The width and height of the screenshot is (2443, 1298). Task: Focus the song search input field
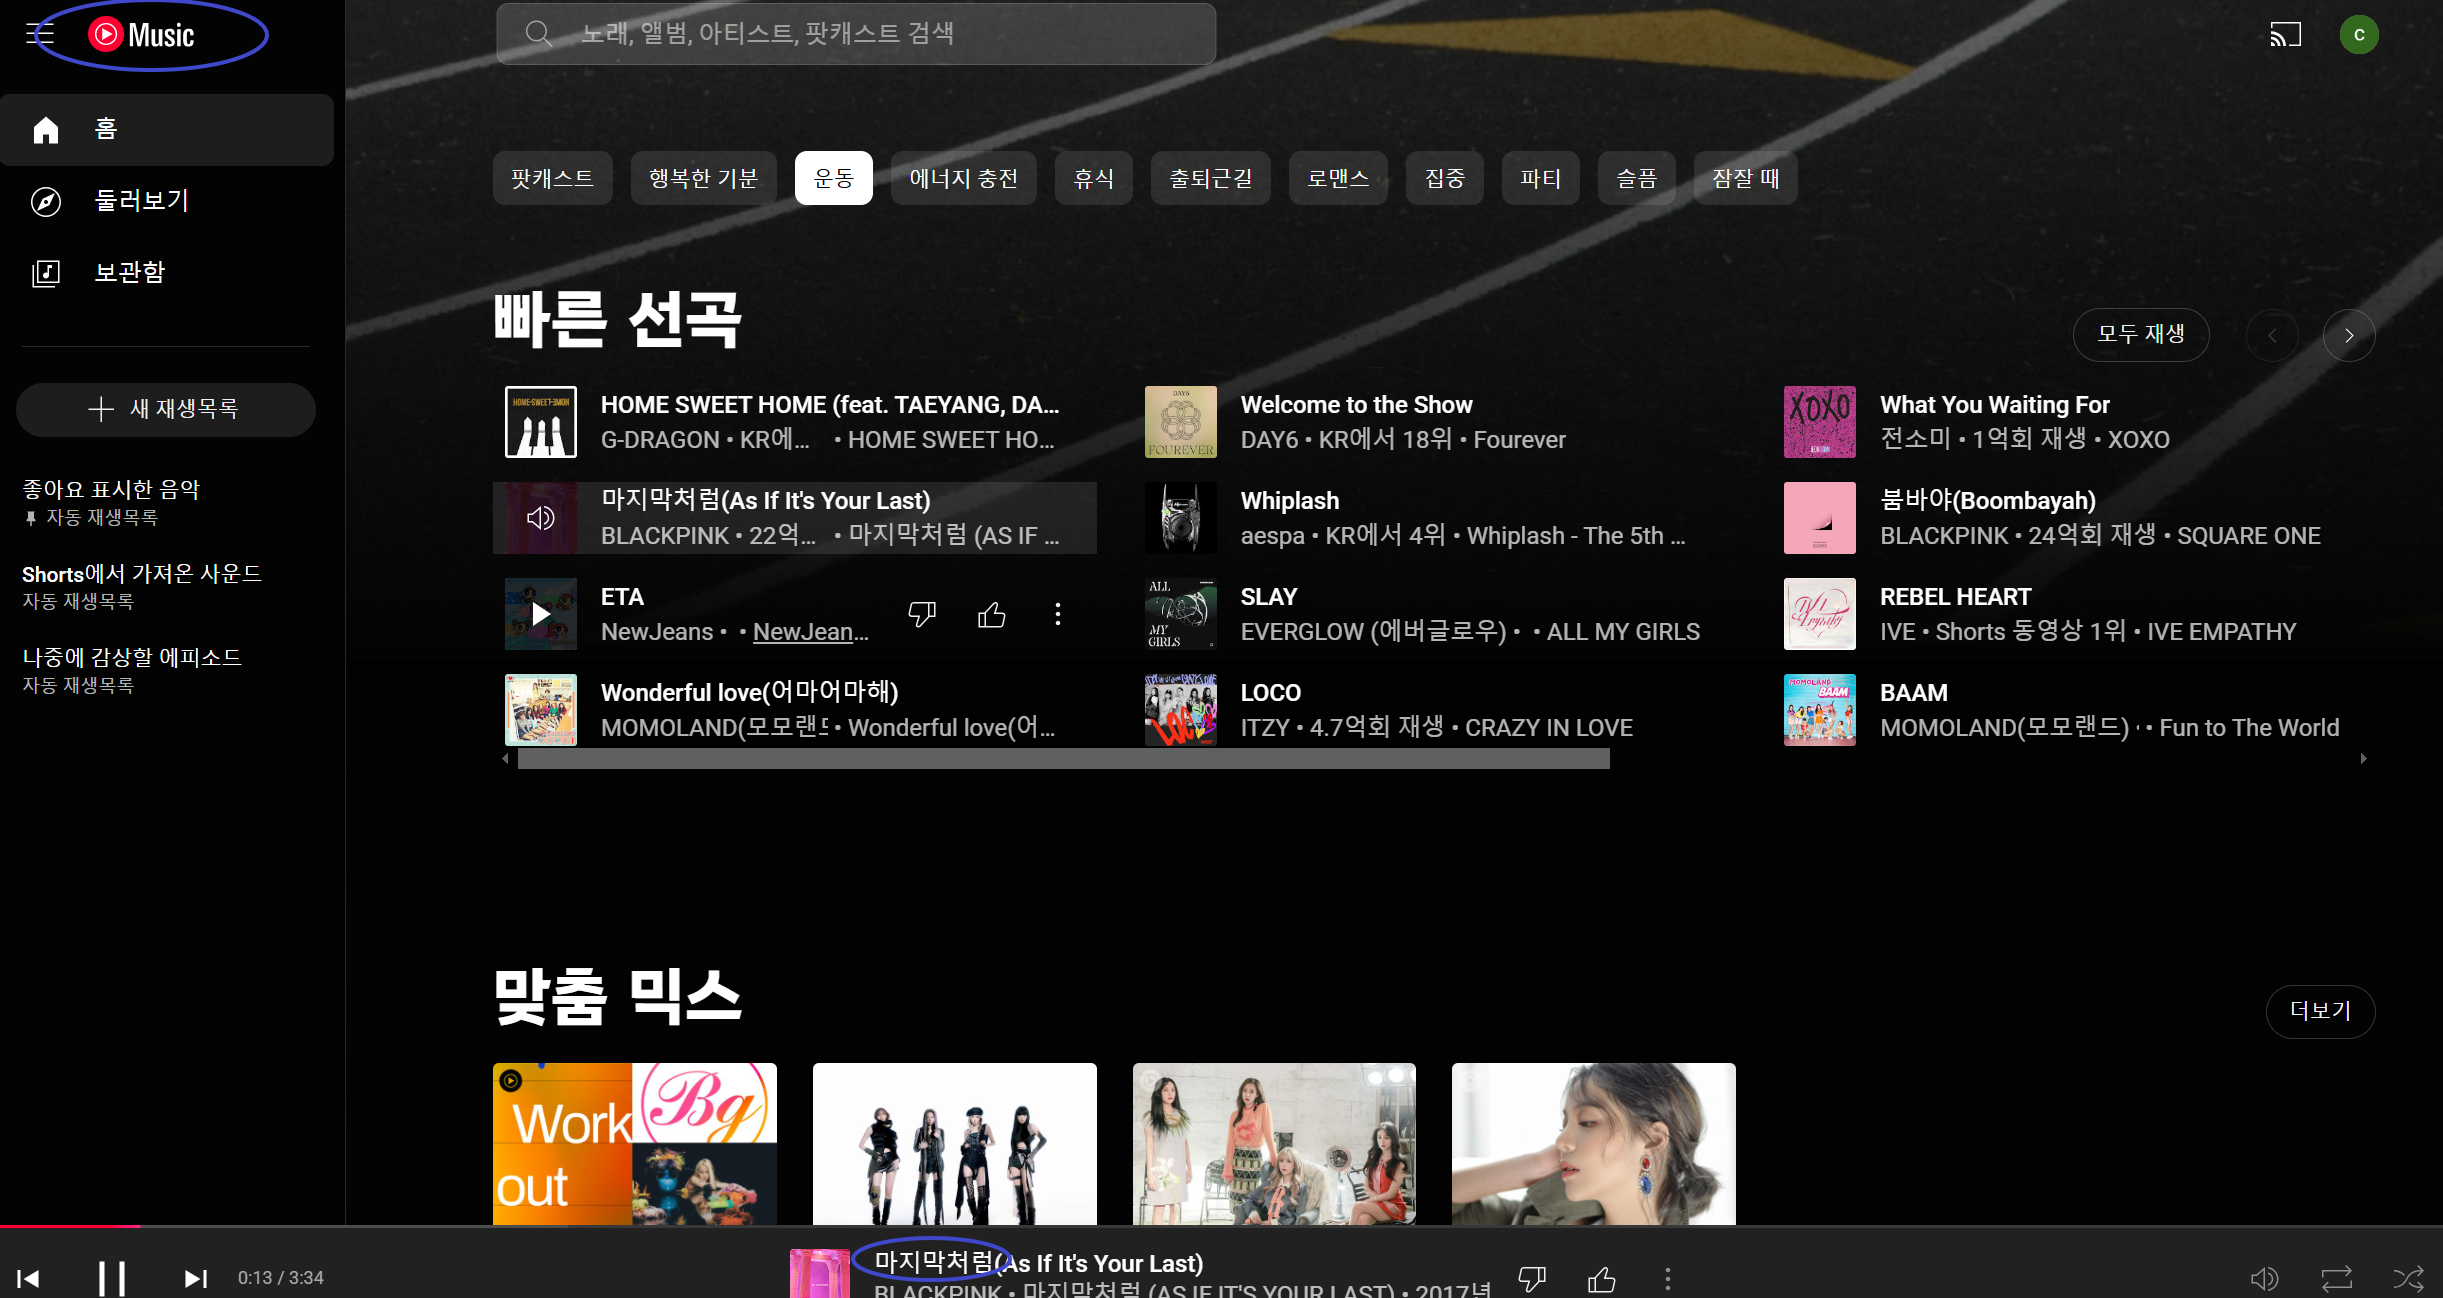point(856,34)
